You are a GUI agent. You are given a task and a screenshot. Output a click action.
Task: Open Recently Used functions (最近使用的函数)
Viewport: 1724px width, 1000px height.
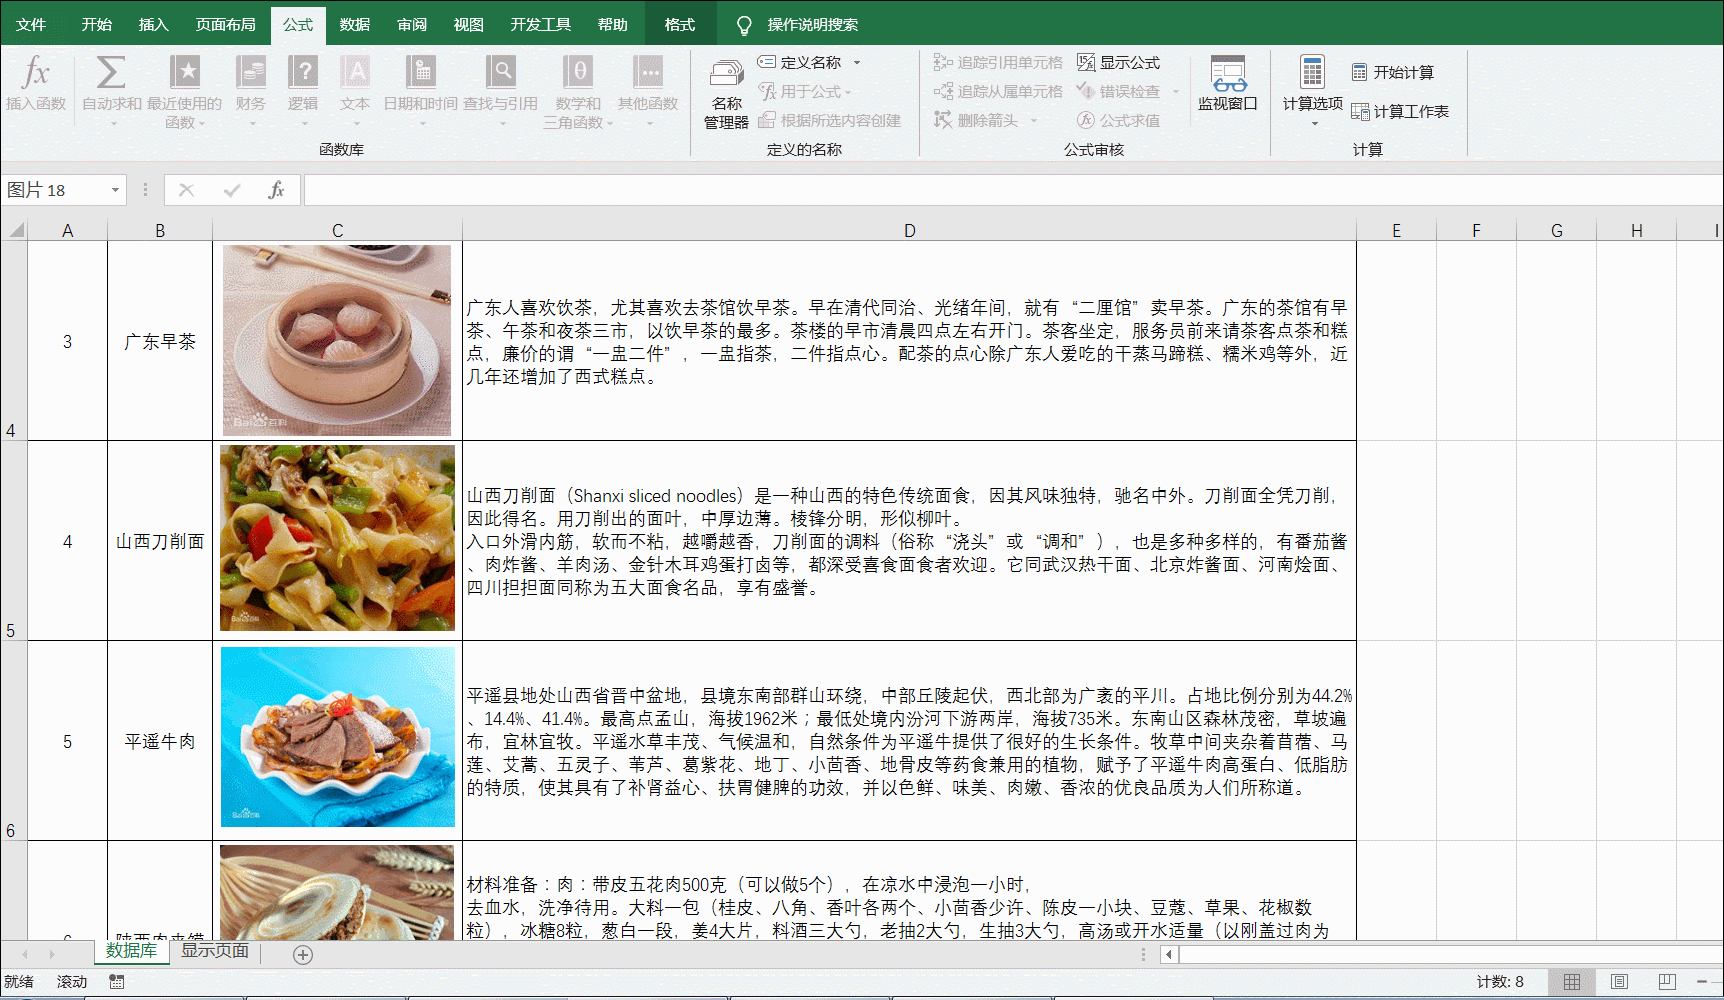[x=185, y=90]
